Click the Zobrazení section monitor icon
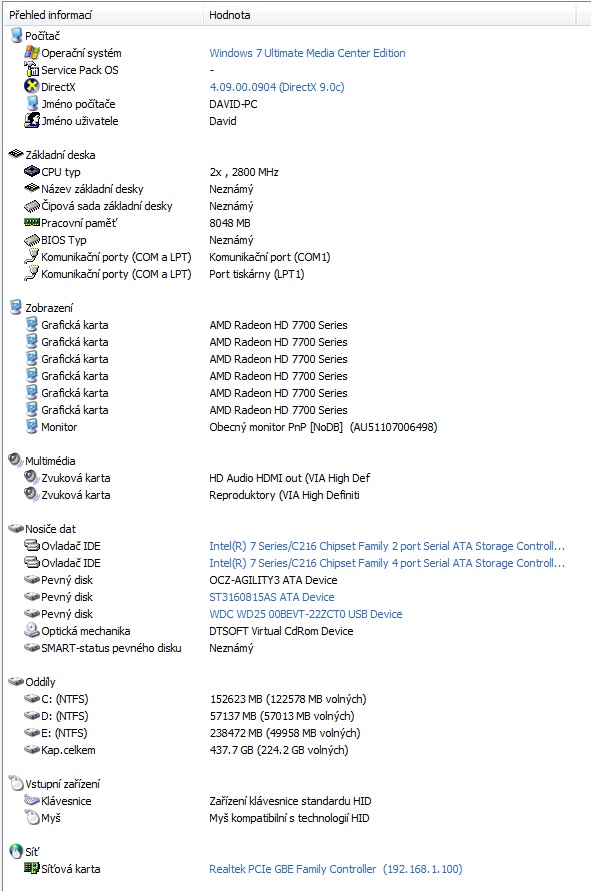Viewport: 593px width, 891px height. click(x=16, y=307)
